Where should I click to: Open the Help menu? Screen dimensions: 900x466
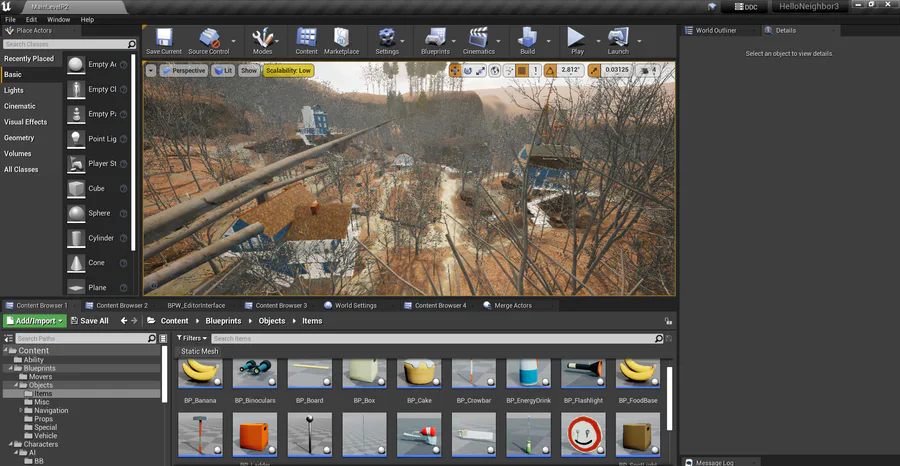(87, 20)
